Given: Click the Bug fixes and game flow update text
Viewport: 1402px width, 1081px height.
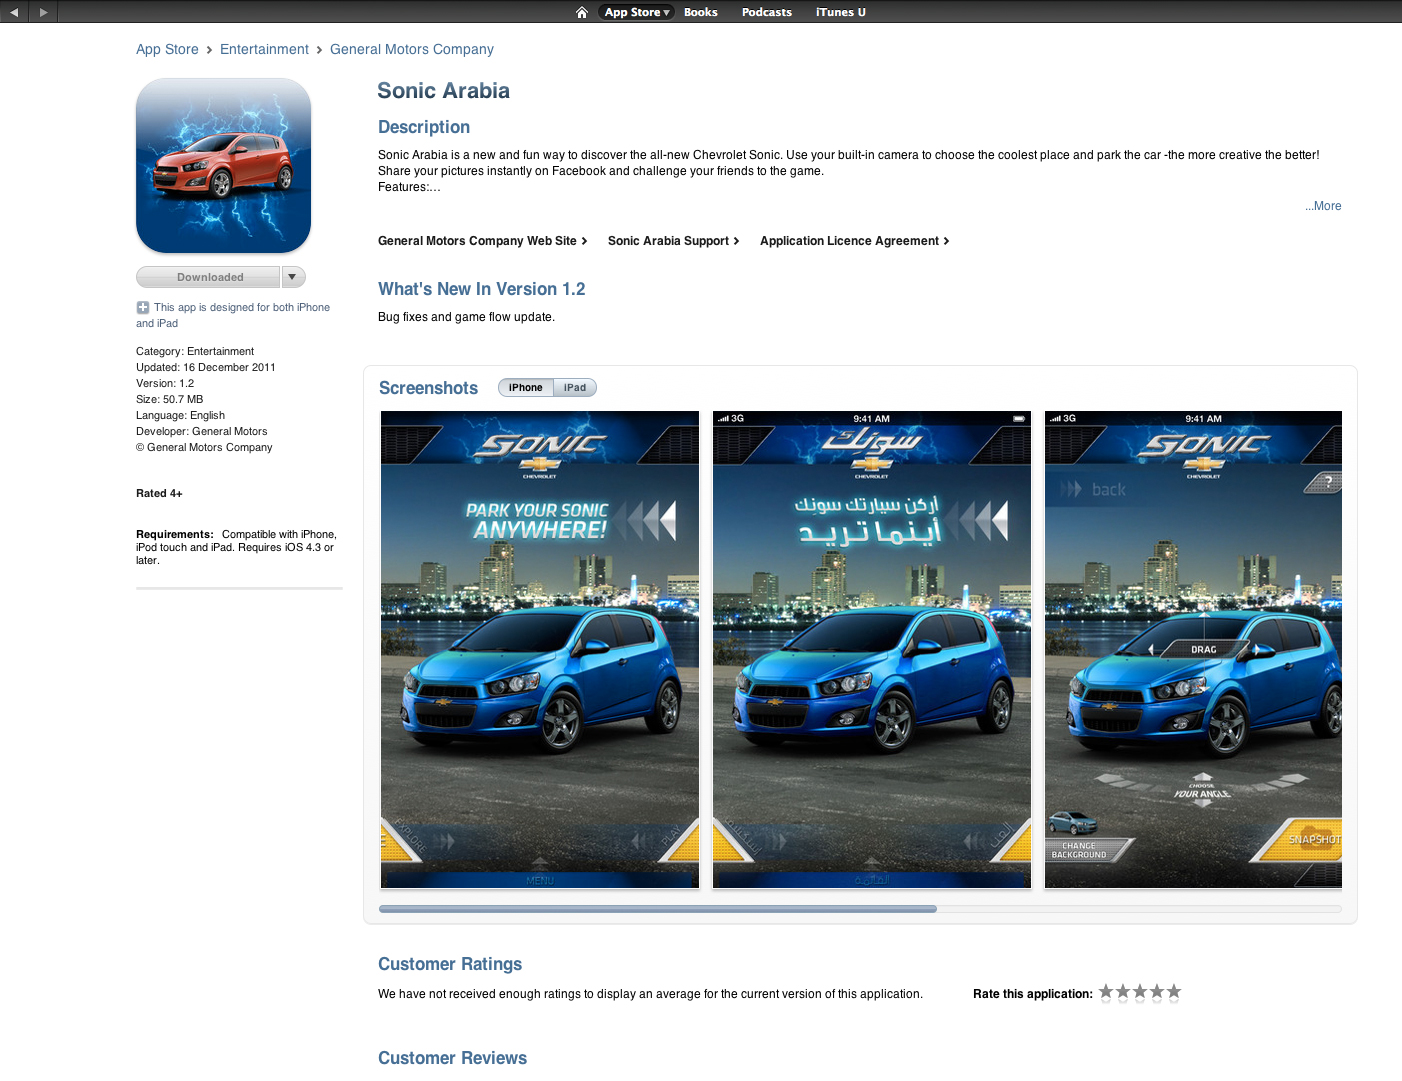Looking at the screenshot, I should (x=466, y=317).
